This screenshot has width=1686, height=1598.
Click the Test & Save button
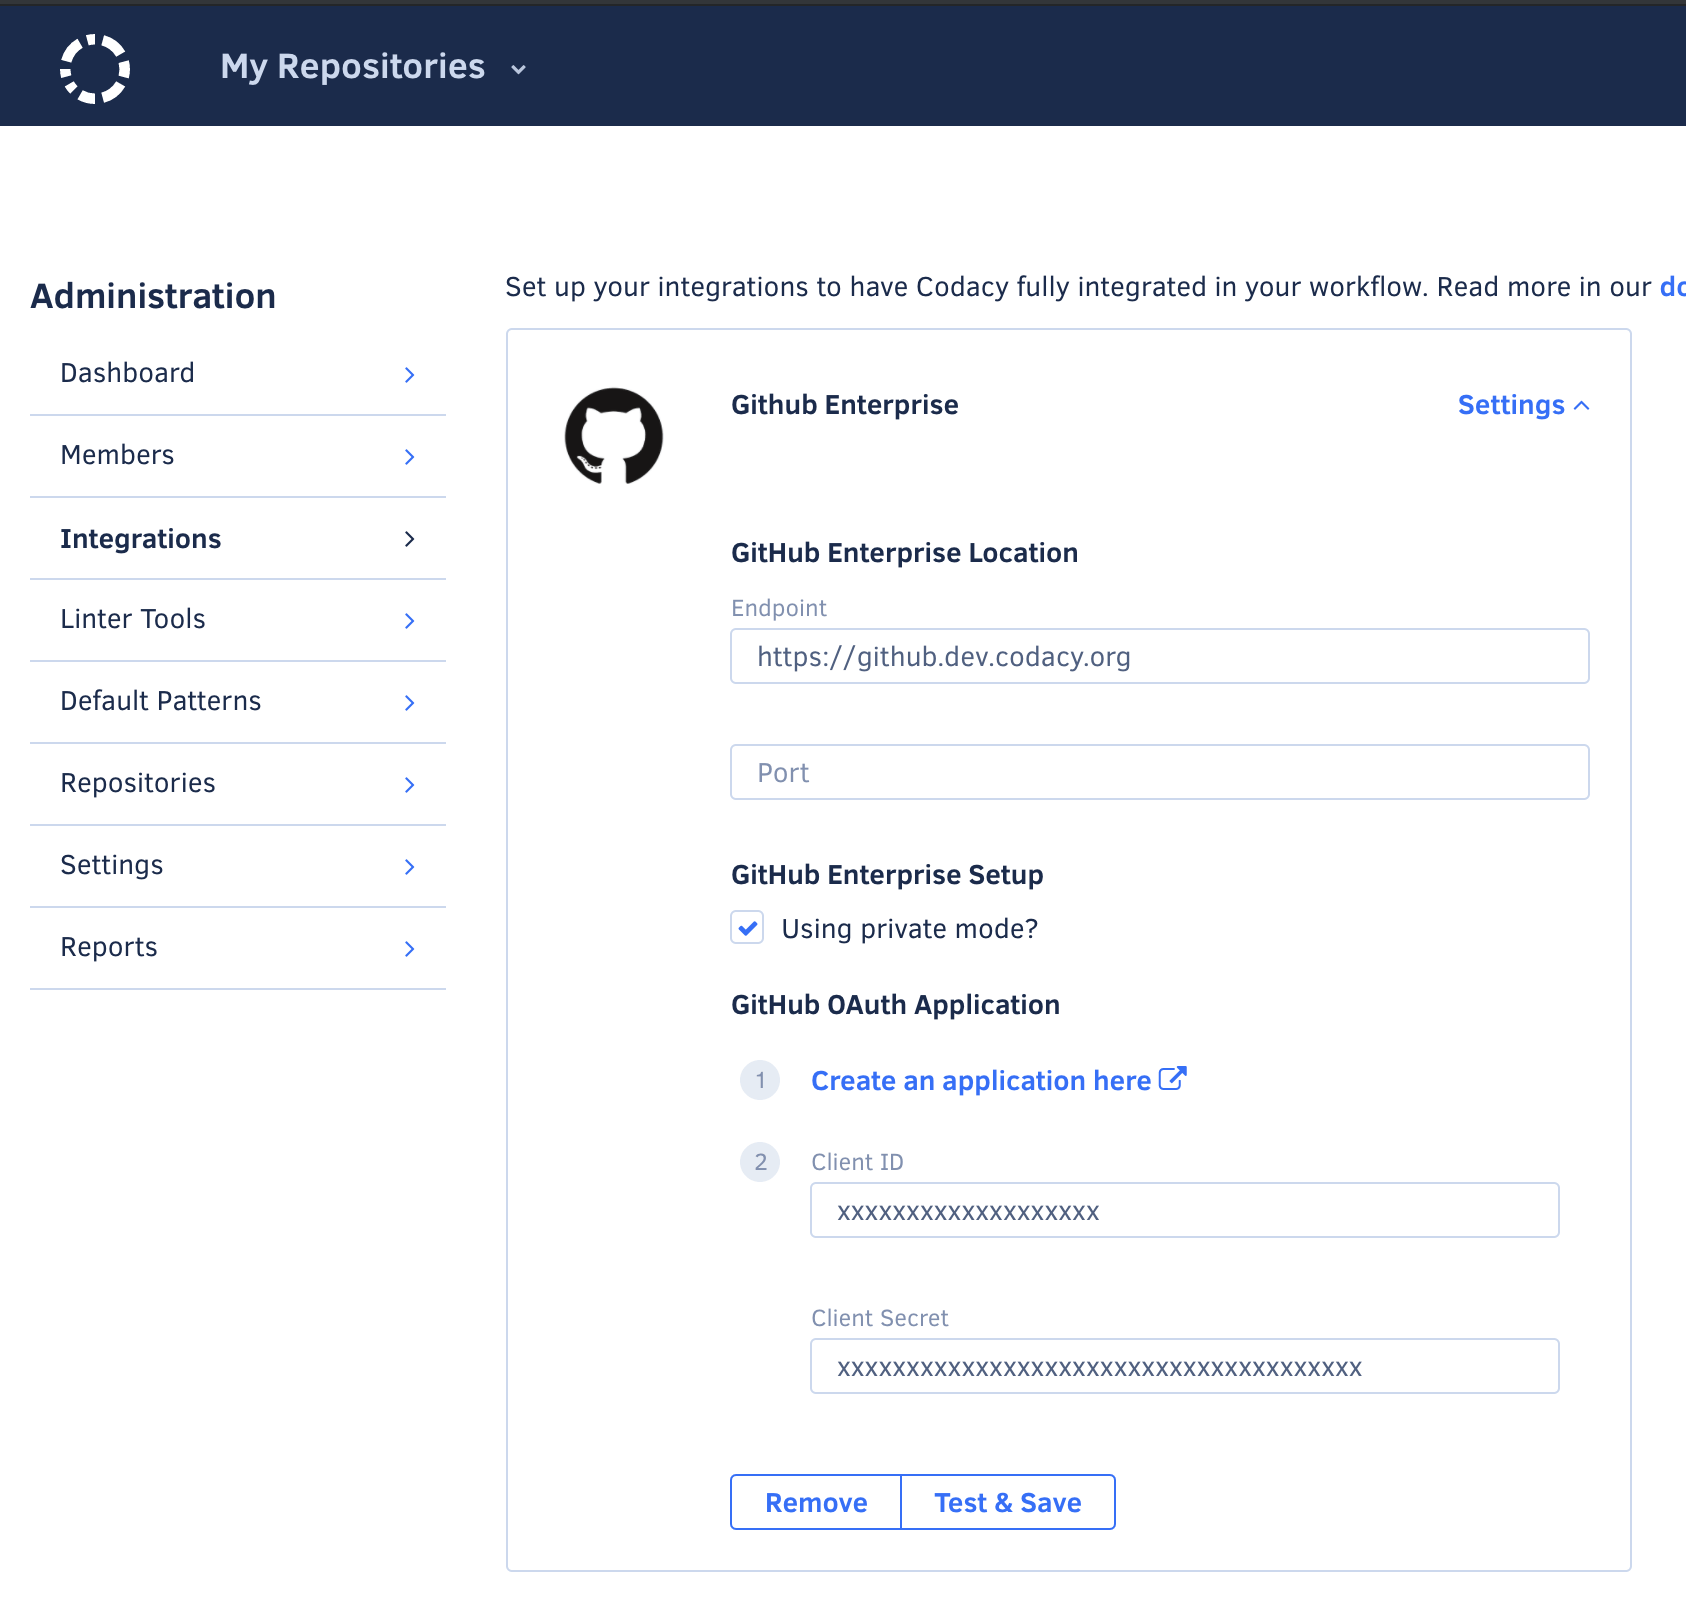[1008, 1502]
